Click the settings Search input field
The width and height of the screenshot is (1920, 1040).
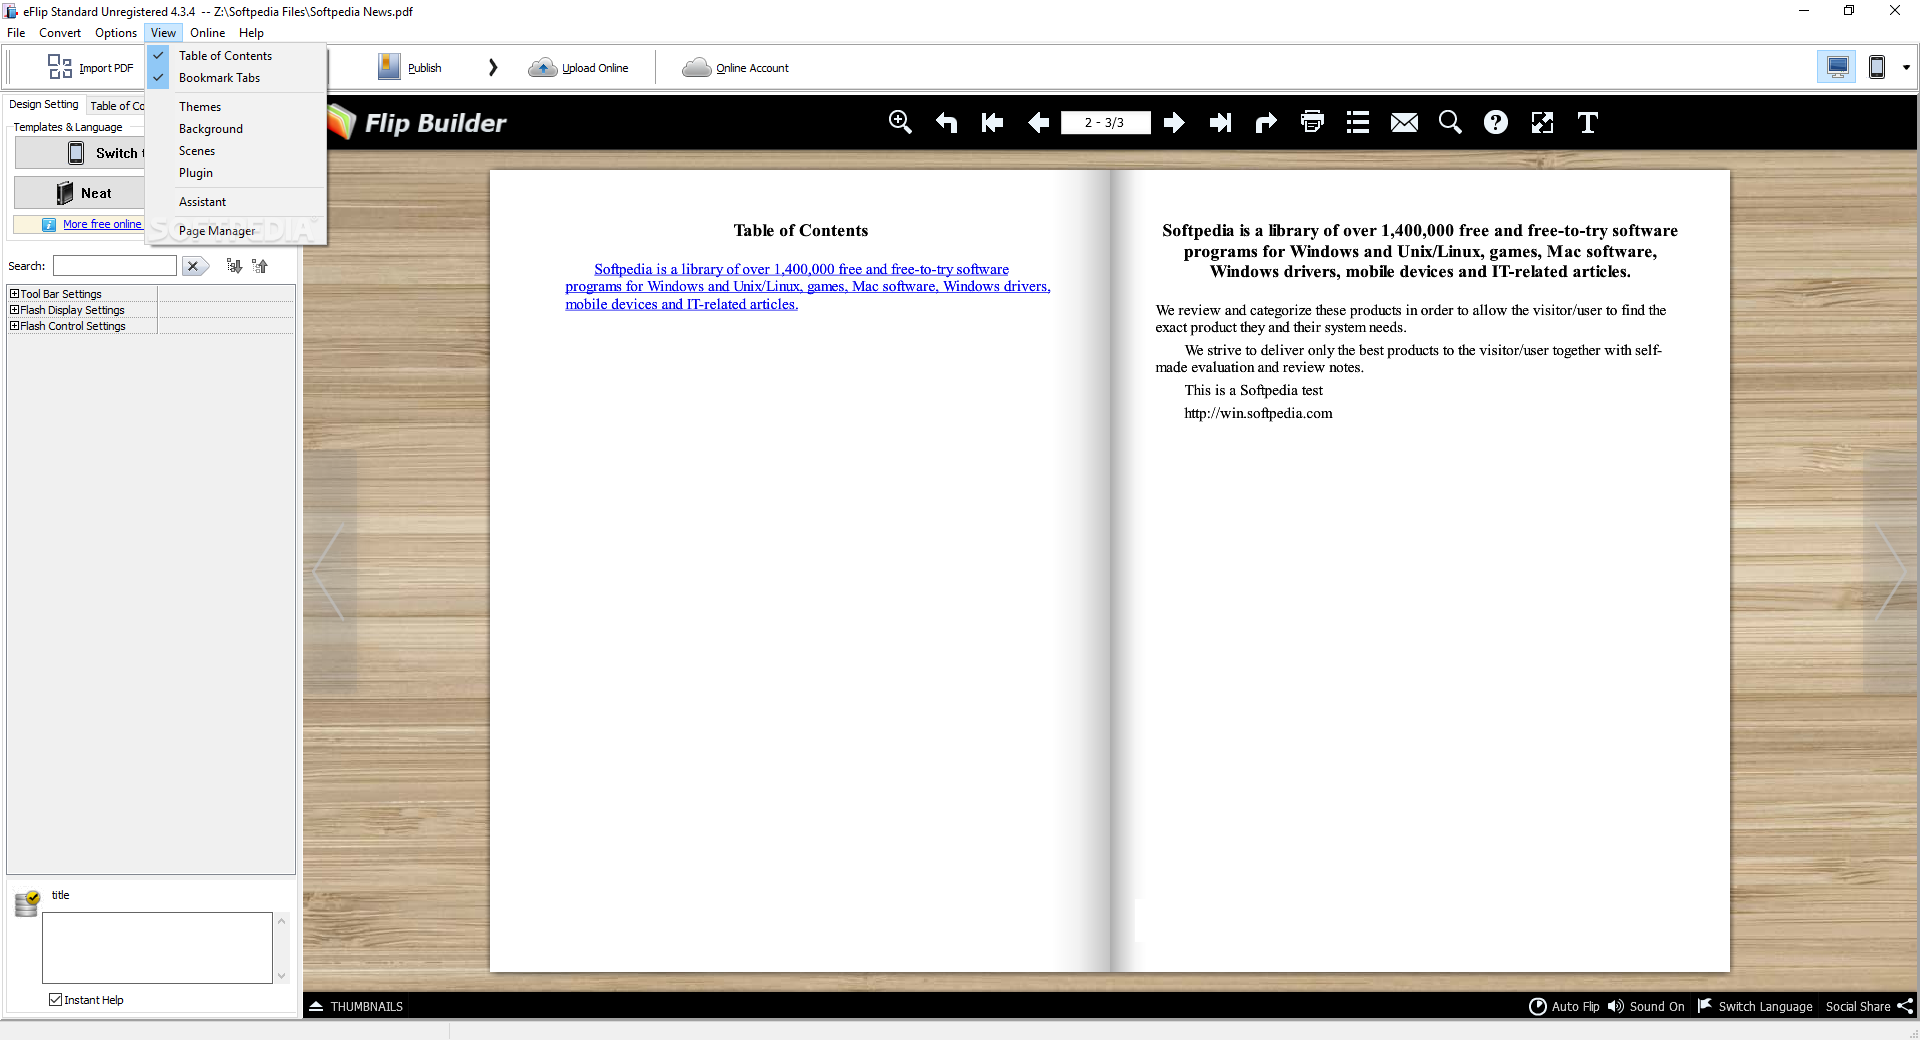tap(115, 266)
